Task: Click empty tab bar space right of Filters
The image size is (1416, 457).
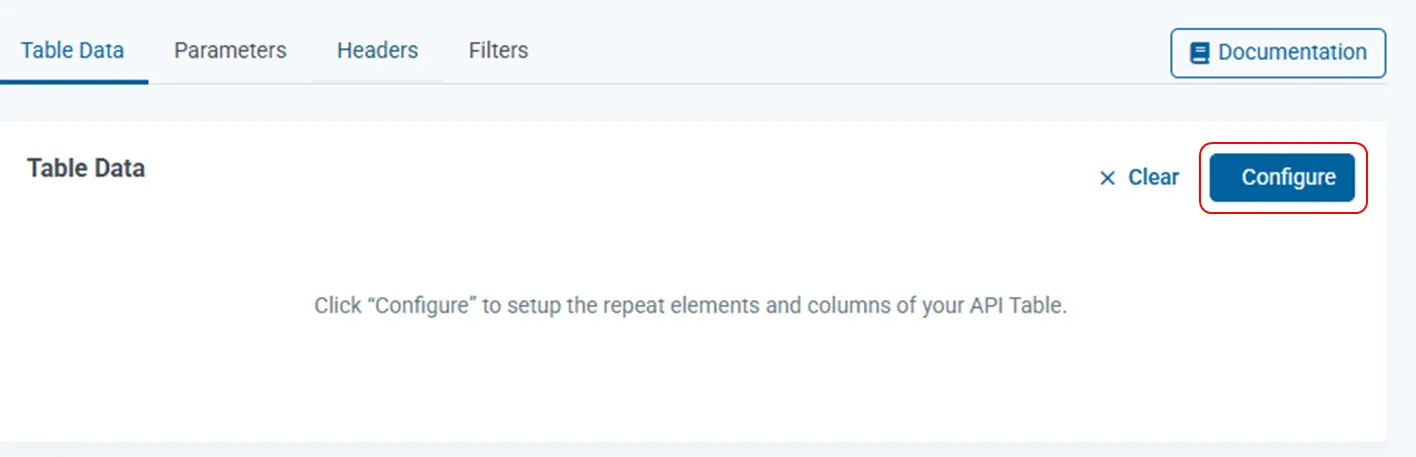Action: click(x=800, y=50)
